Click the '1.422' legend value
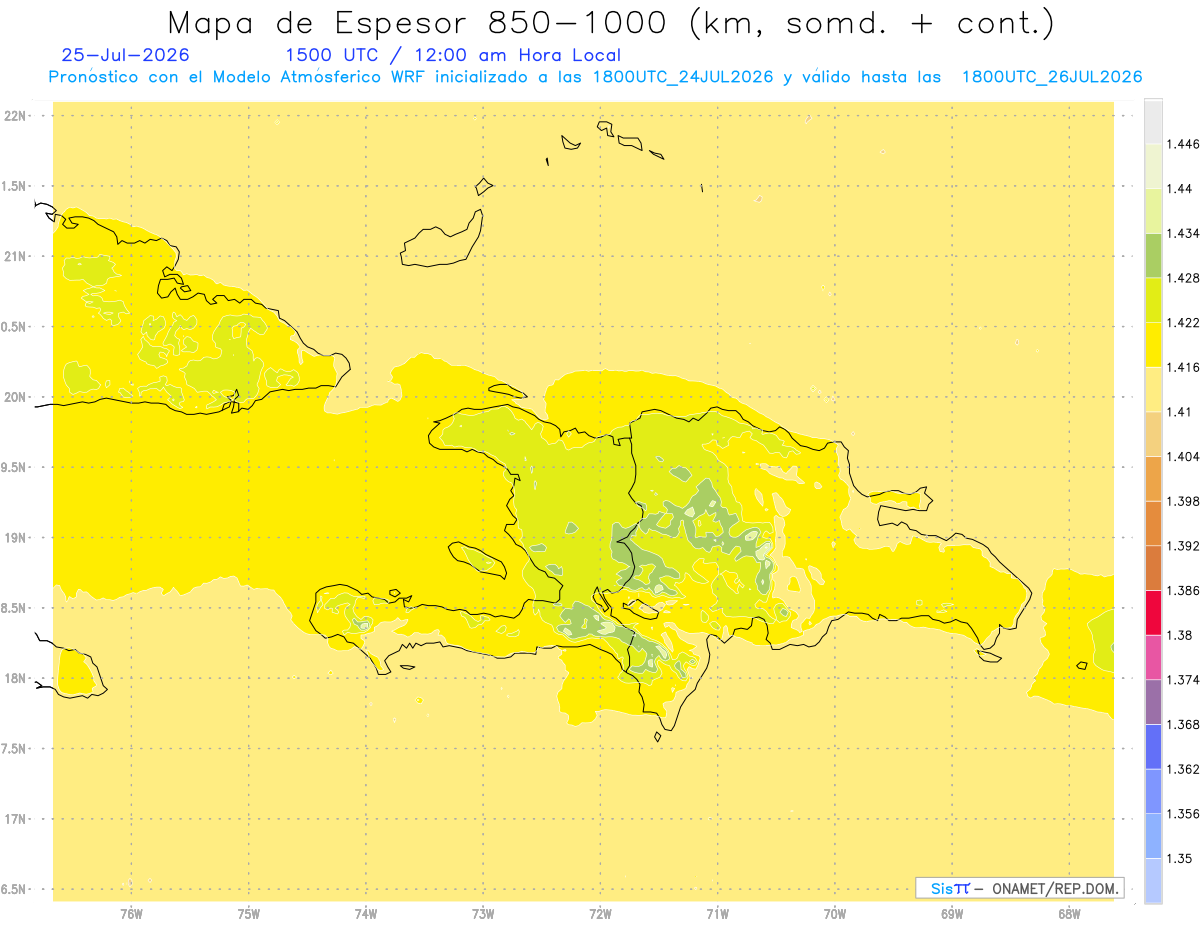This screenshot has width=1200, height=927. [1182, 322]
